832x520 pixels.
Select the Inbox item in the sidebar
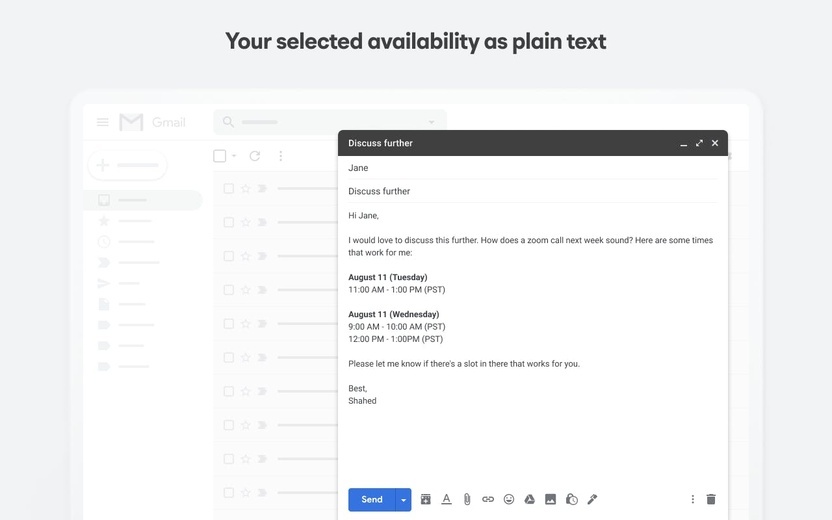tap(143, 200)
